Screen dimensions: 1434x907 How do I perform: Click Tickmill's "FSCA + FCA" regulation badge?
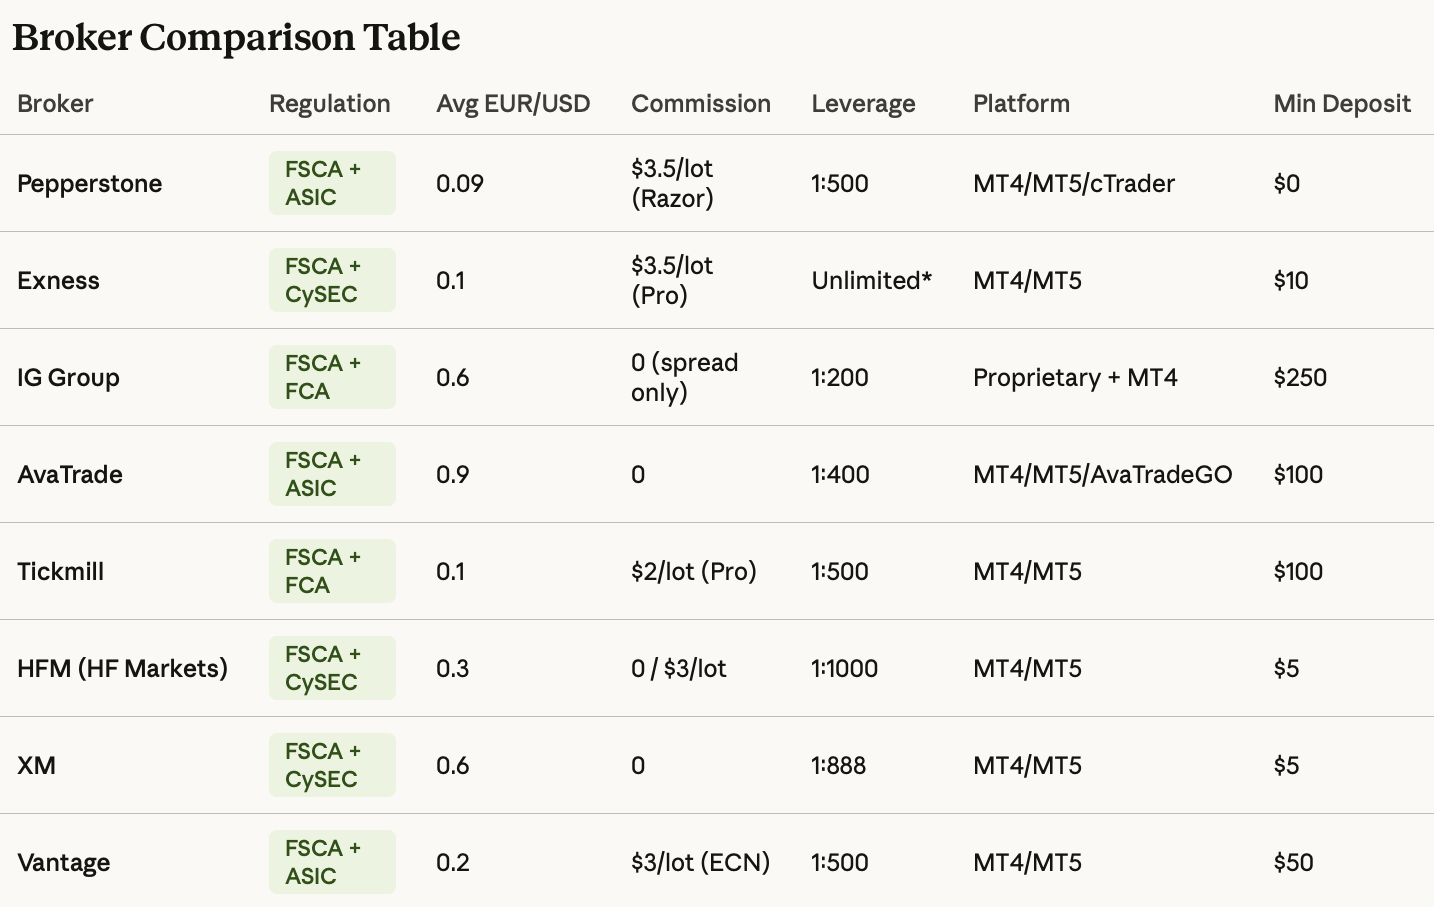click(x=332, y=571)
